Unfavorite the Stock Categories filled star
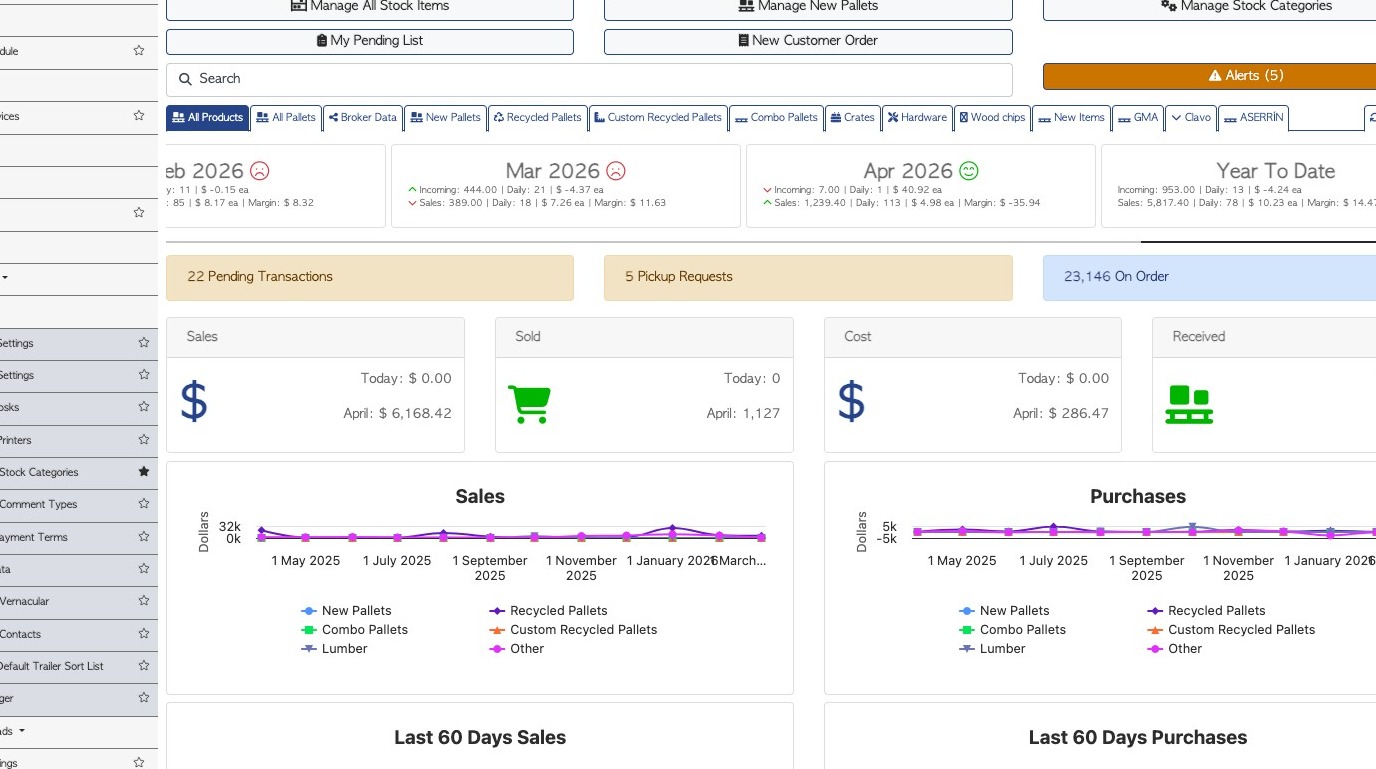Image resolution: width=1376 pixels, height=769 pixels. pyautogui.click(x=144, y=471)
